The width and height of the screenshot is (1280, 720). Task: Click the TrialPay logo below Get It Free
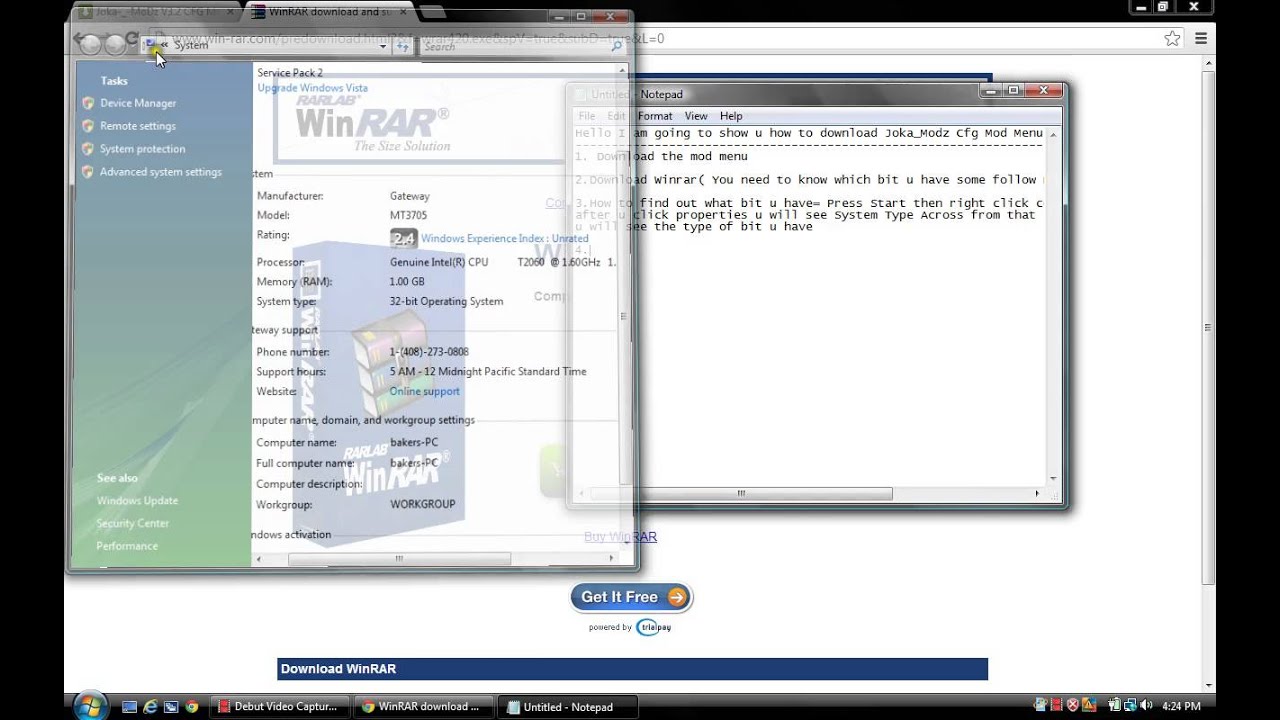653,627
